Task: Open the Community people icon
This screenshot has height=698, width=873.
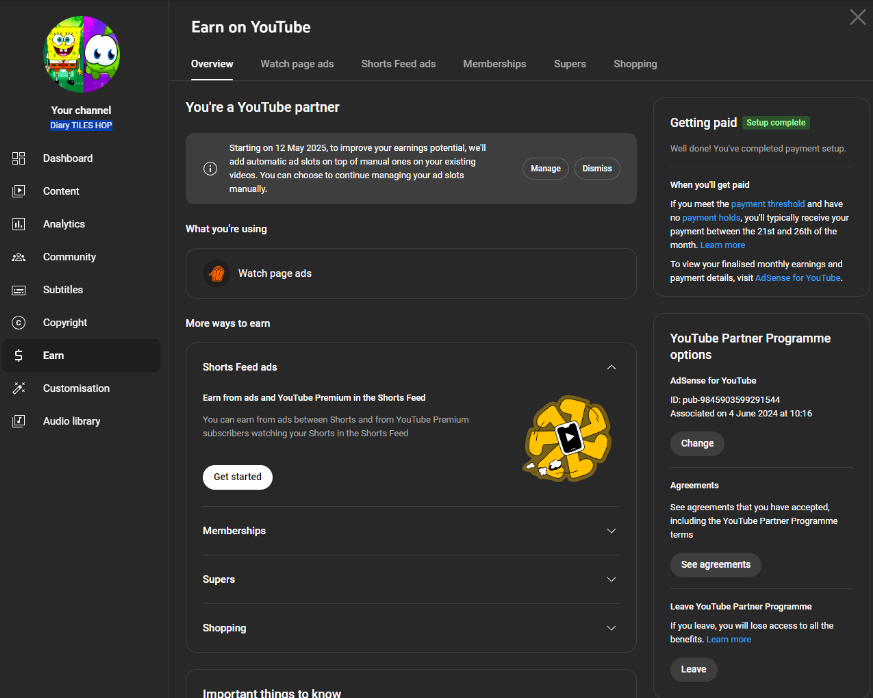Action: [x=18, y=257]
